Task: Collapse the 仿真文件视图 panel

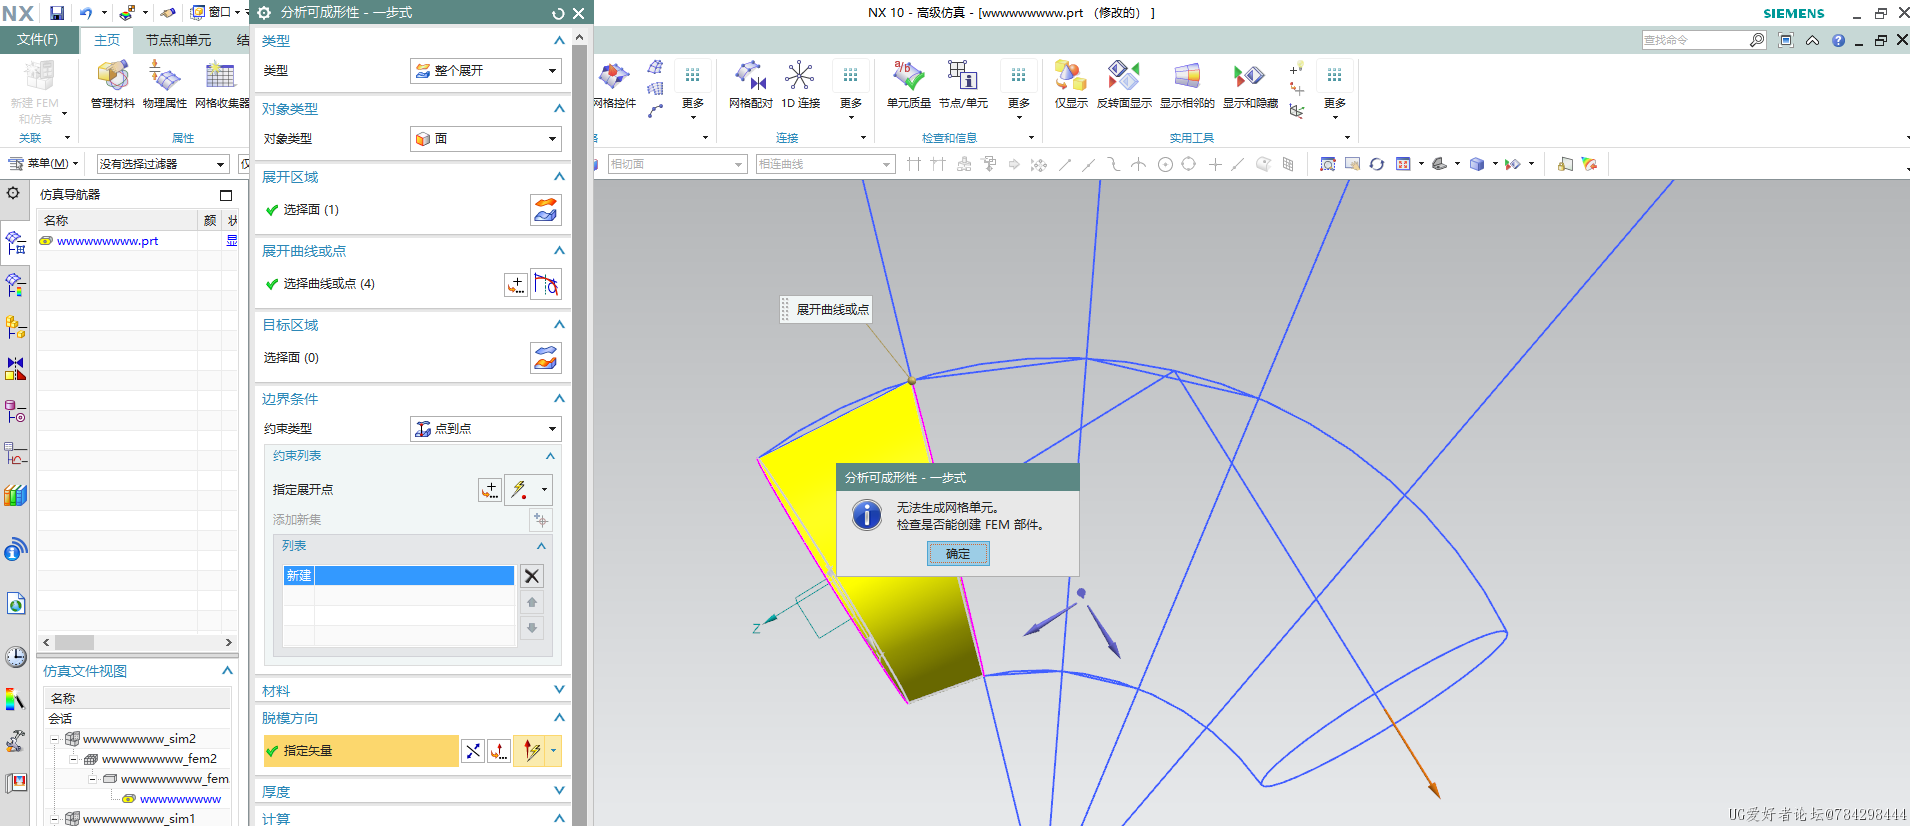Action: pos(227,671)
